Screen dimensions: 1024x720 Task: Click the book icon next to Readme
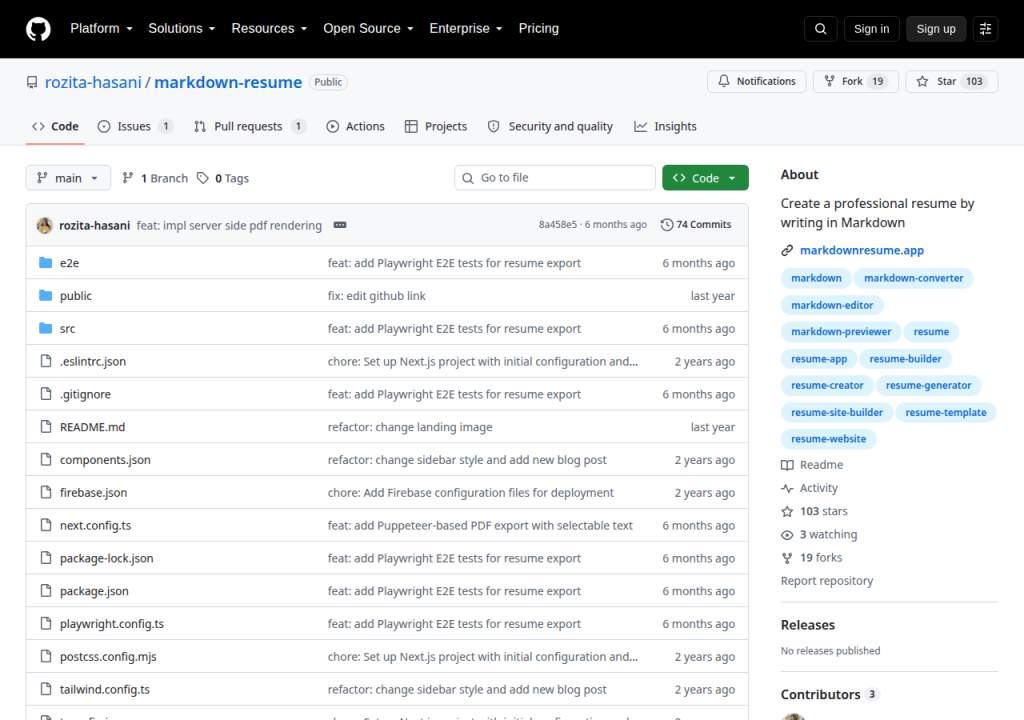click(x=787, y=465)
